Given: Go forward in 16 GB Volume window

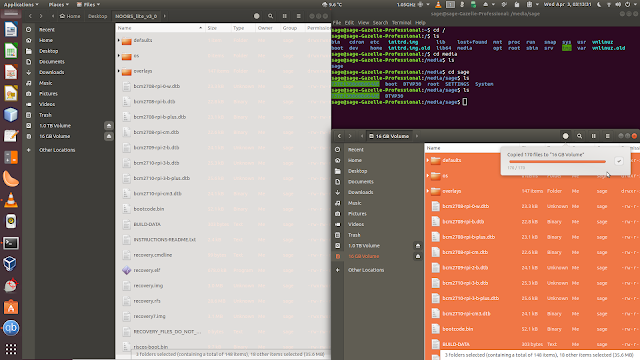Looking at the screenshot, I should point(350,136).
